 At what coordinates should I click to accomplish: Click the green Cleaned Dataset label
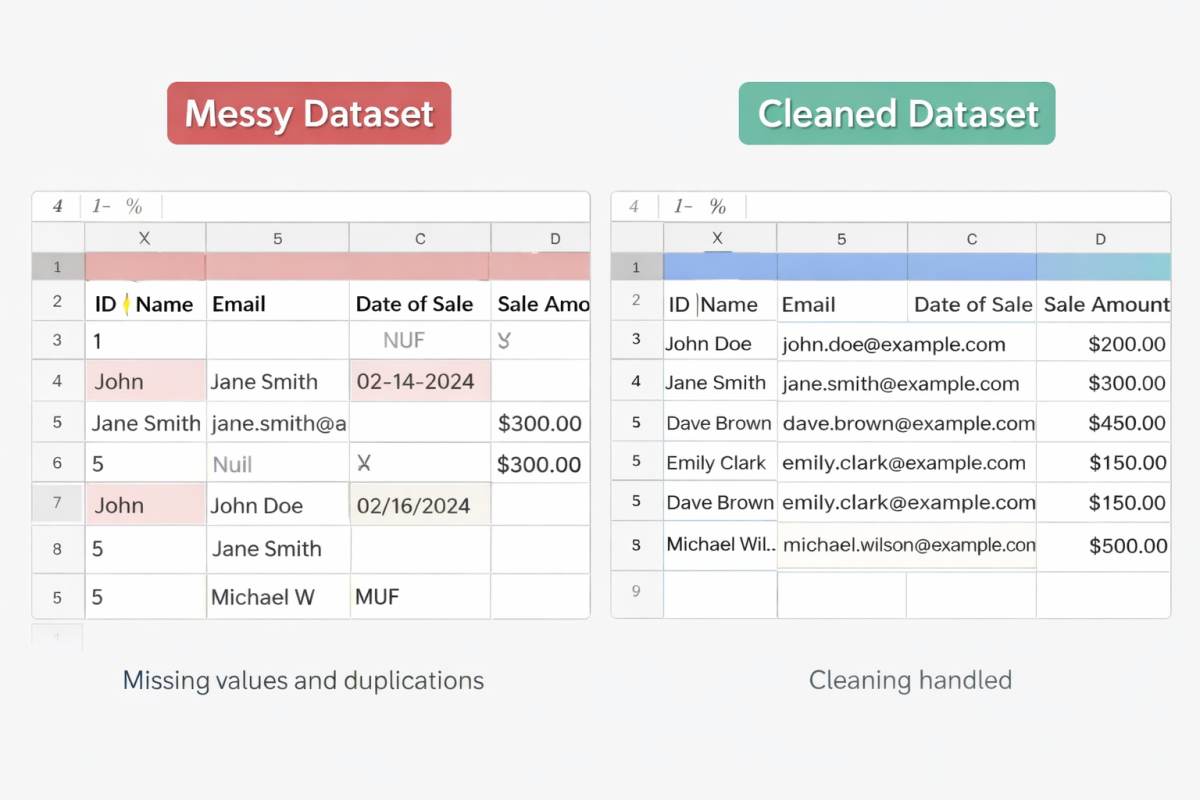pyautogui.click(x=897, y=113)
